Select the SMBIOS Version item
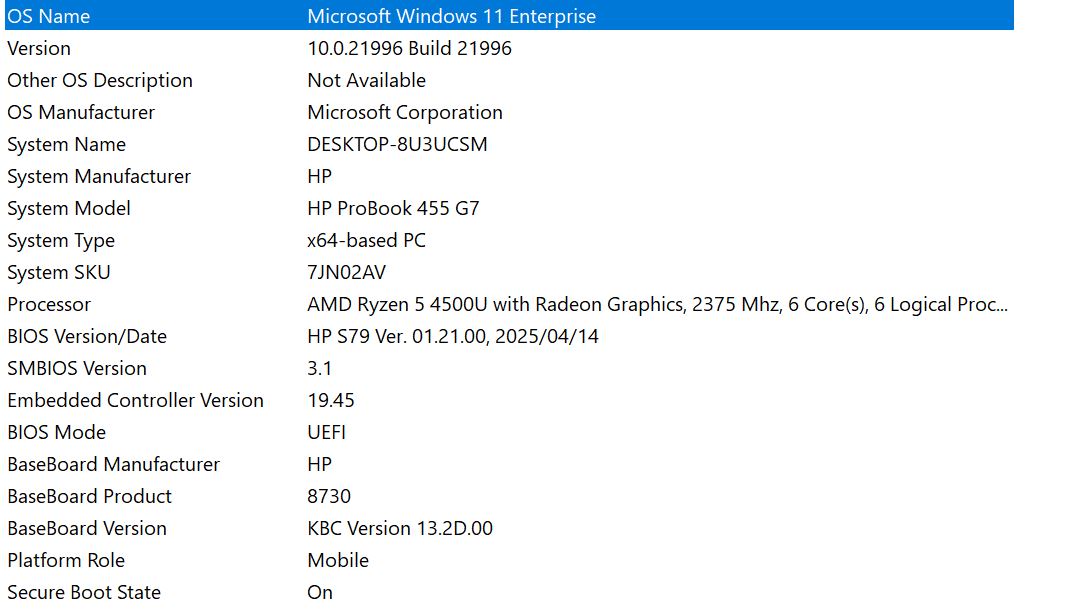Viewport: 1069px width, 611px height. click(x=76, y=368)
